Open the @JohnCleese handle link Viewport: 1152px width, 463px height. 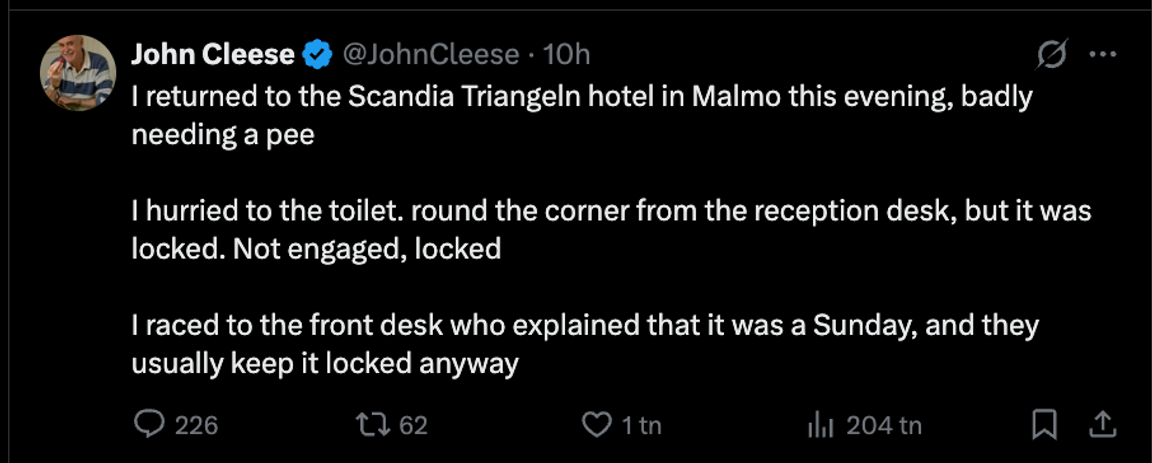click(431, 56)
